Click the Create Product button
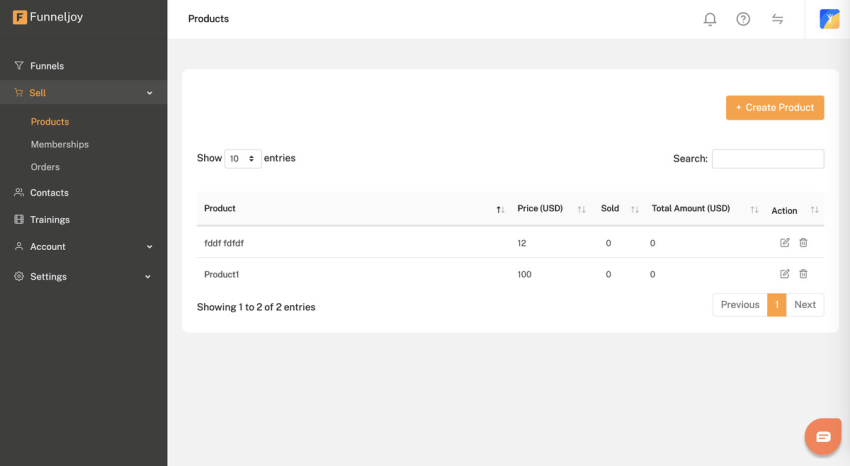Image resolution: width=850 pixels, height=466 pixels. [775, 108]
